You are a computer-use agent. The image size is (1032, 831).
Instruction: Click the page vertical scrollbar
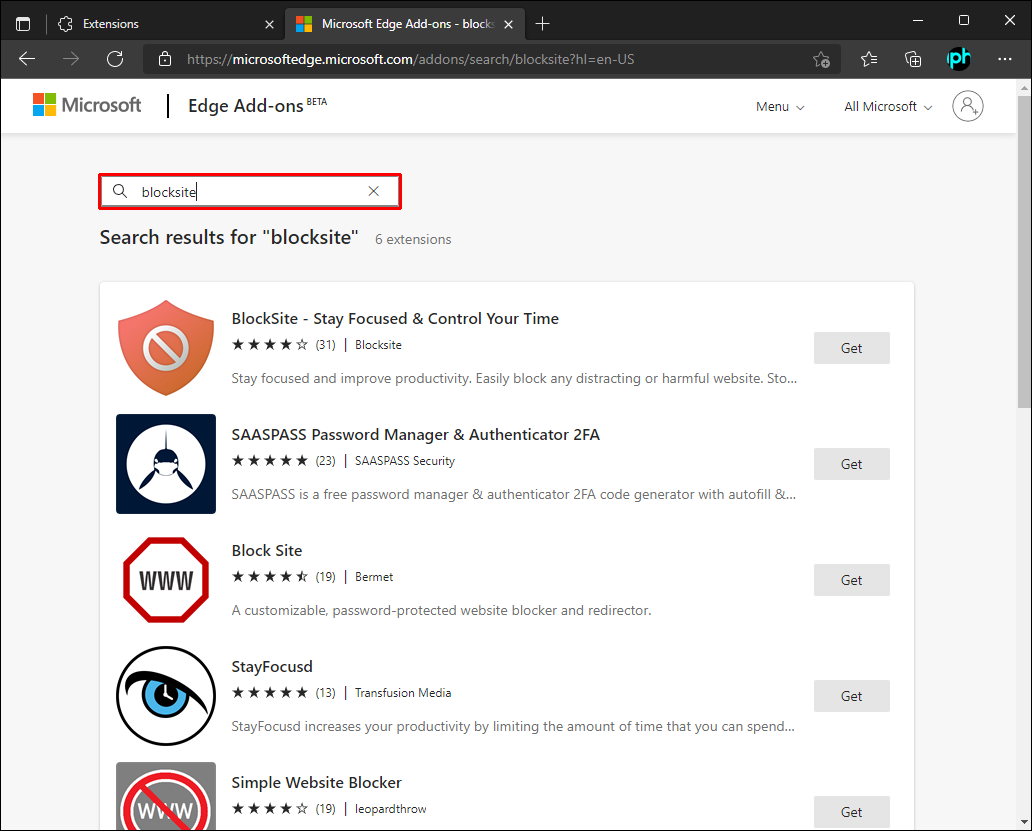[1023, 250]
